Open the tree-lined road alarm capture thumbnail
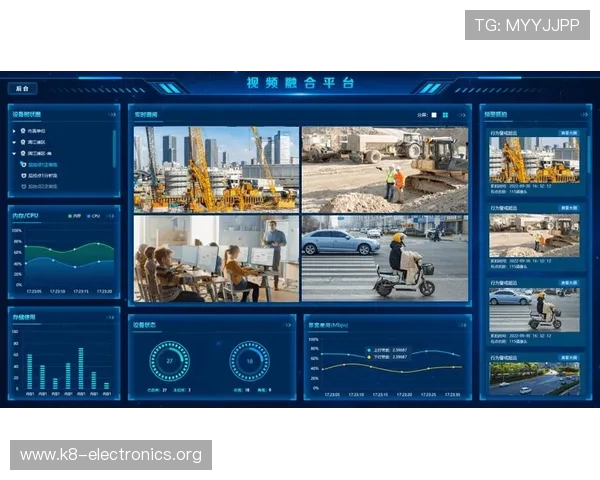The image size is (600, 480). click(535, 379)
